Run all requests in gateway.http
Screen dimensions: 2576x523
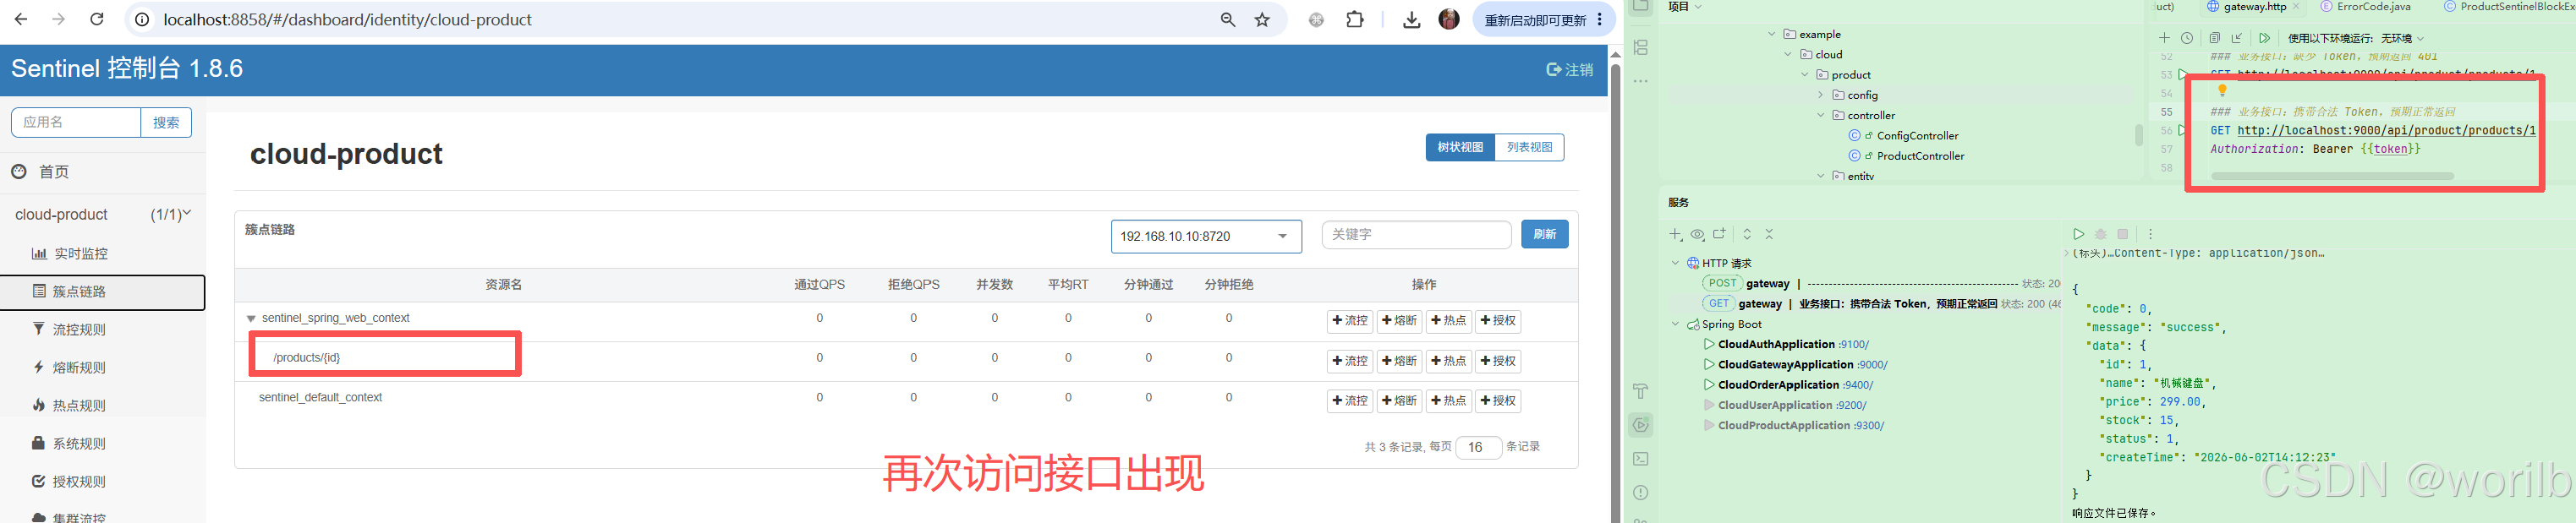click(2265, 38)
